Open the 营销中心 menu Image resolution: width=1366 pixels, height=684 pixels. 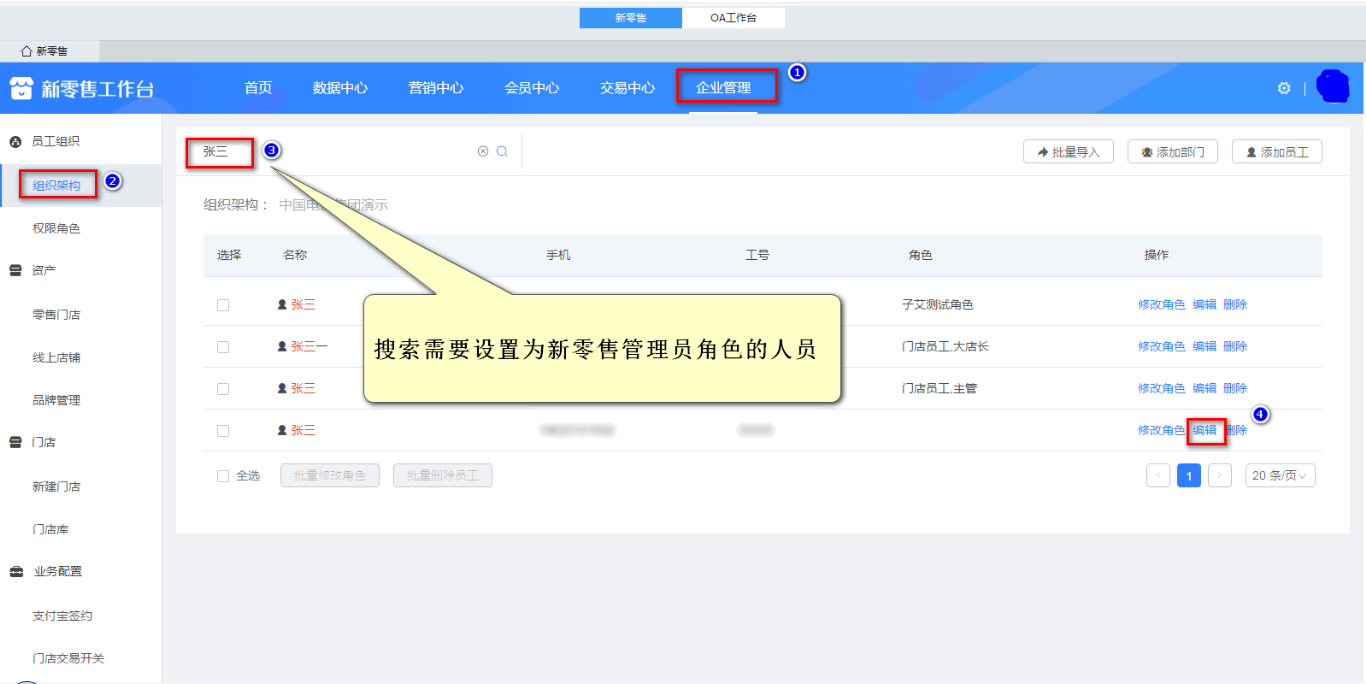(436, 88)
